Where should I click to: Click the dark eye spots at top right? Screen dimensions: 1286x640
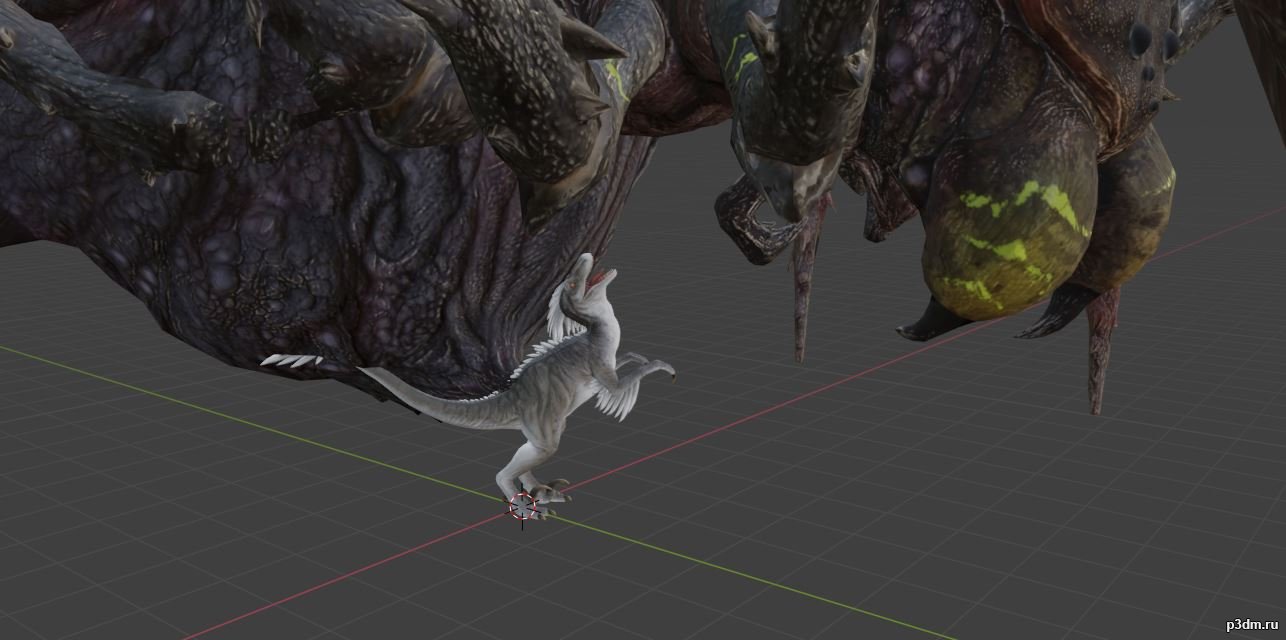[1152, 45]
